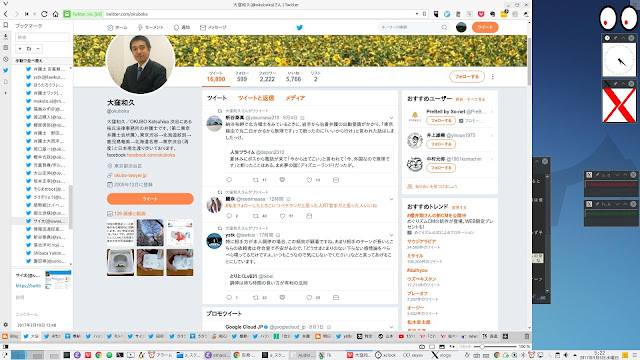This screenshot has height=360, width=640.
Task: Open the address bar dropdown arrow
Action: click(417, 14)
